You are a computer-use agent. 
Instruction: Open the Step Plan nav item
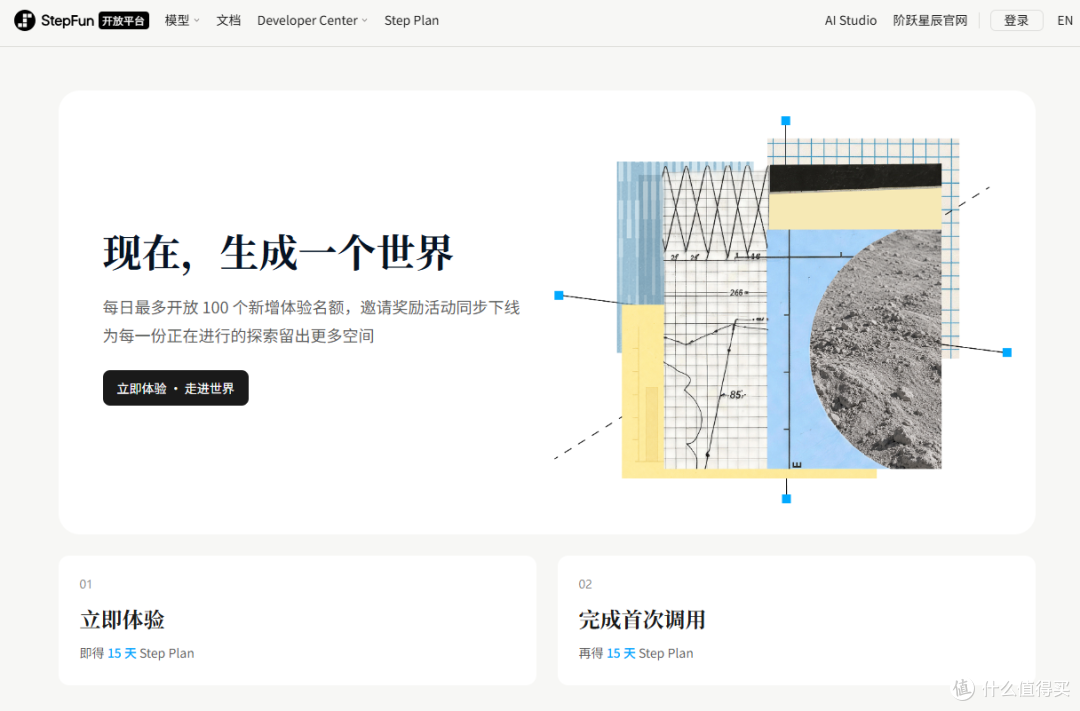411,21
